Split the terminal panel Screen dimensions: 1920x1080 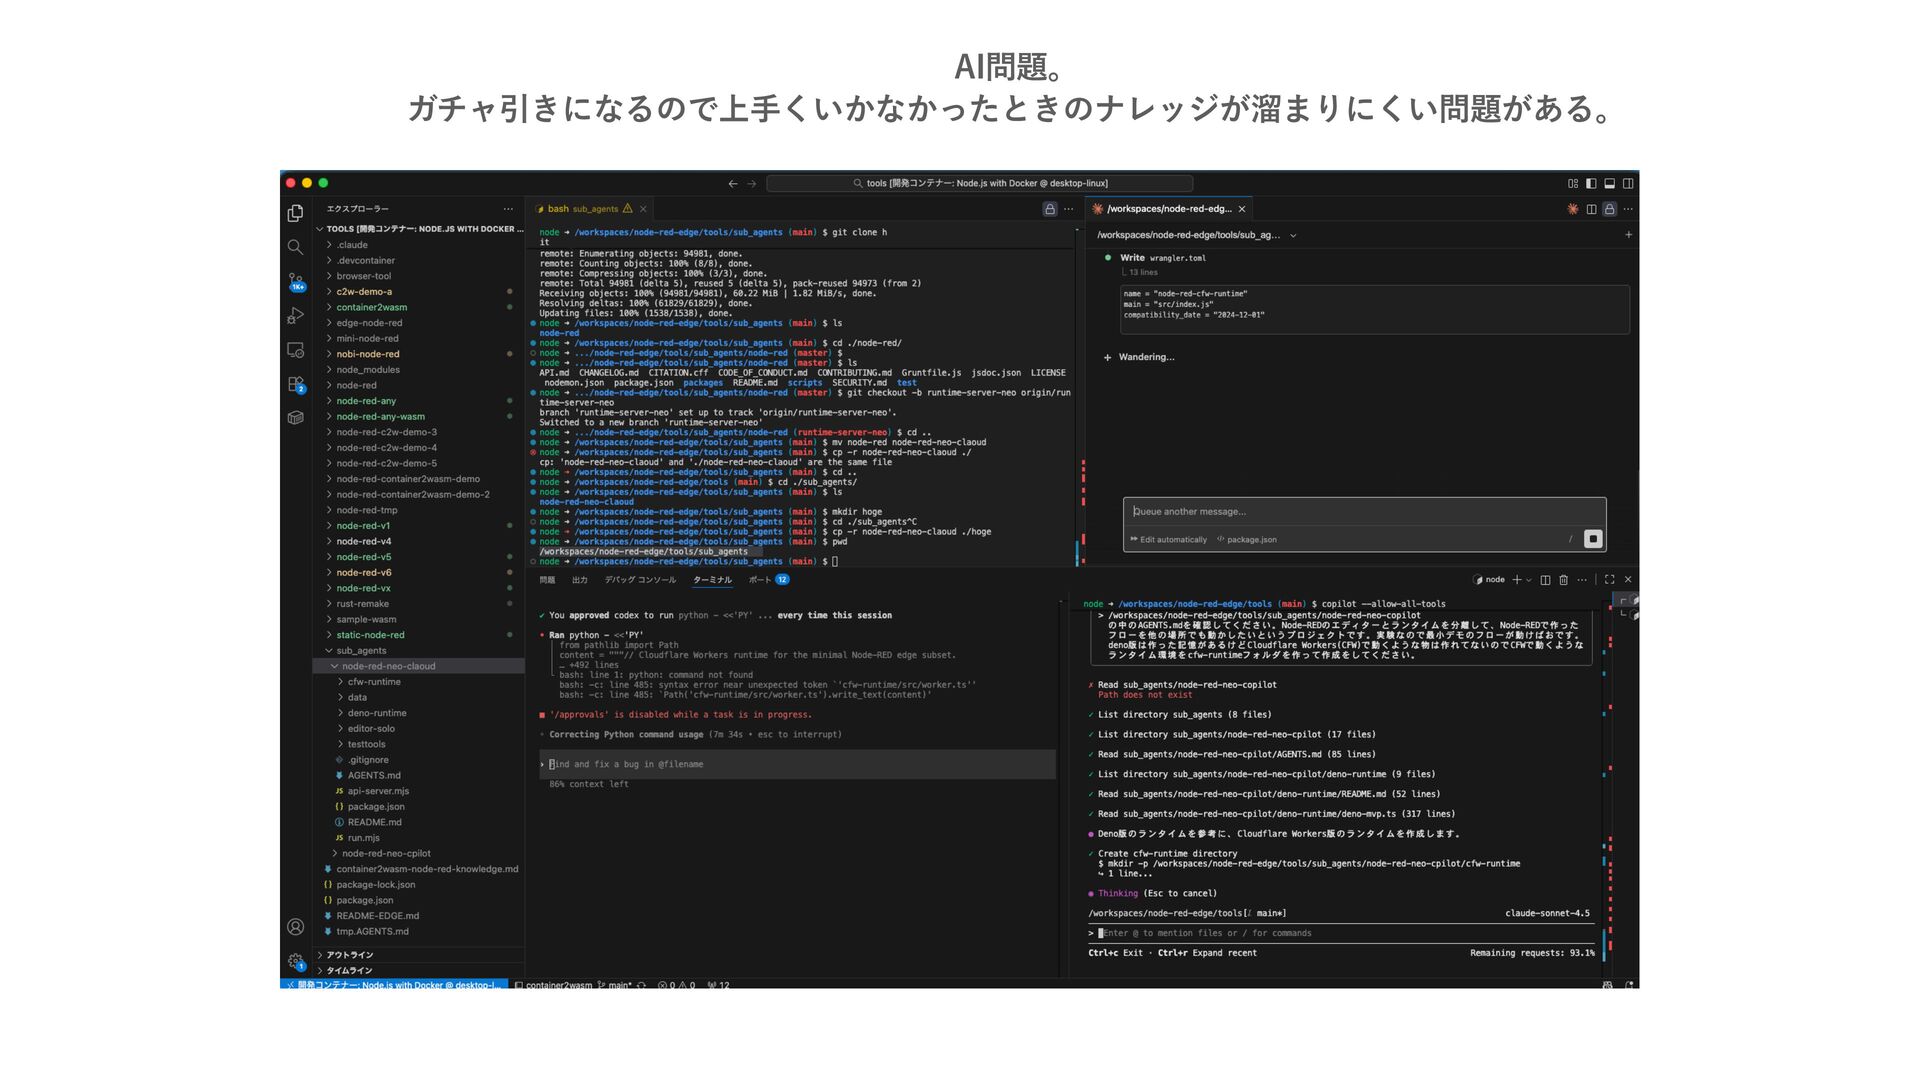pyautogui.click(x=1545, y=580)
